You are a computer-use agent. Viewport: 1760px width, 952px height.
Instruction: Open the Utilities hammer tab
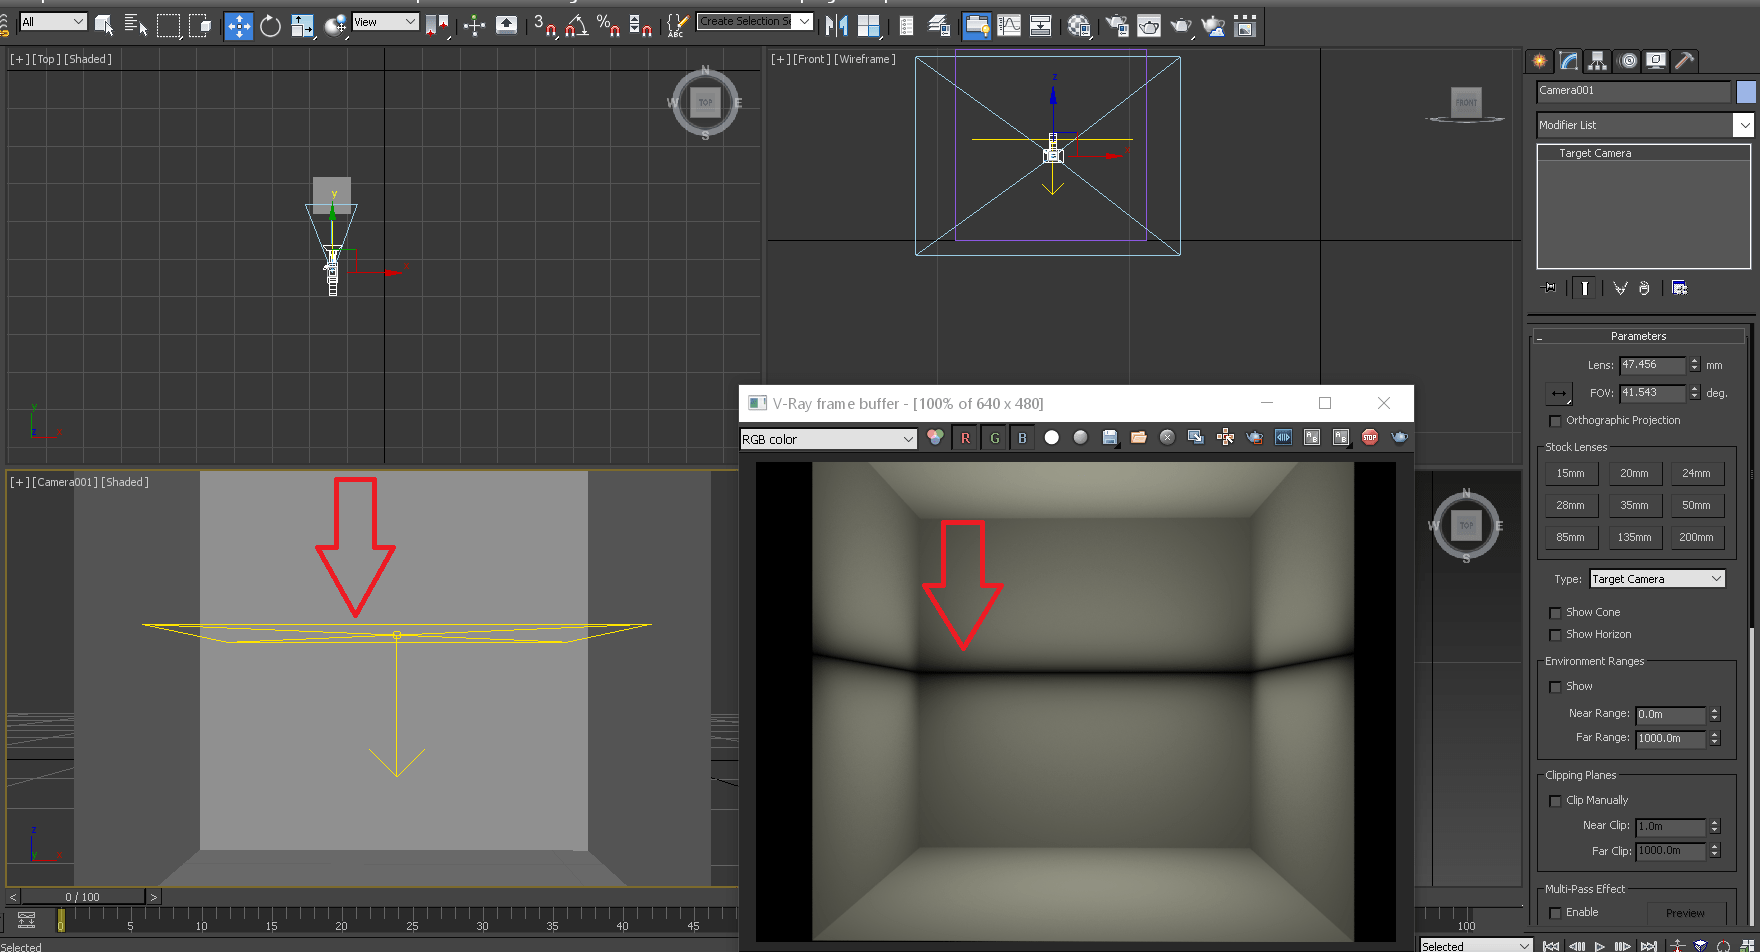1685,61
